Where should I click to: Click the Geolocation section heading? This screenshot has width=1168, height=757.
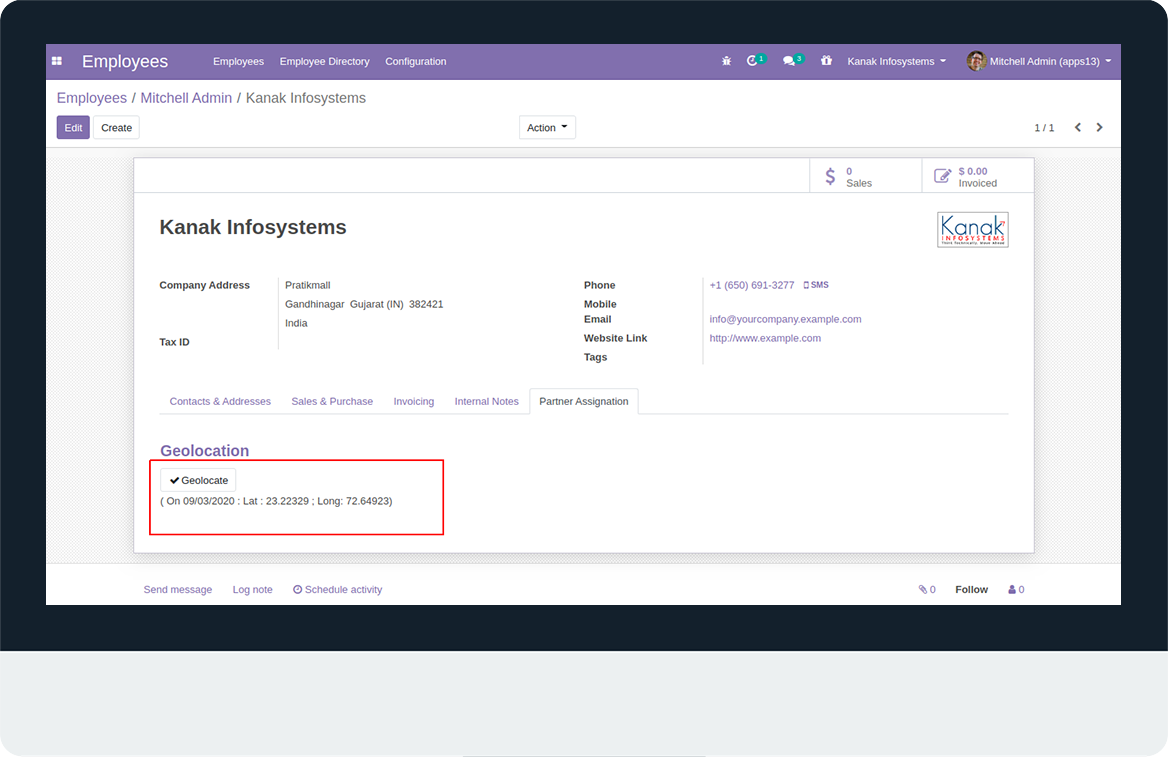tap(205, 451)
